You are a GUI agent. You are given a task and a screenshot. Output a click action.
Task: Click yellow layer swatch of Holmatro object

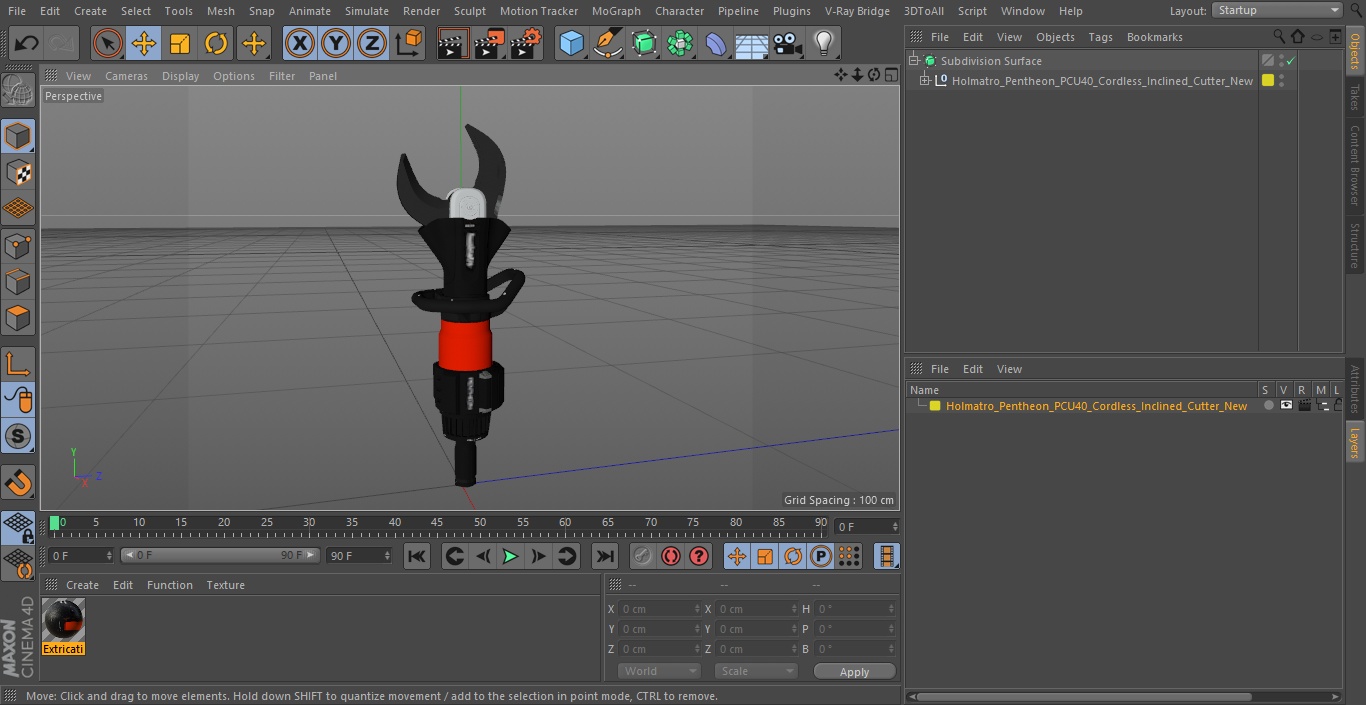pos(1268,81)
